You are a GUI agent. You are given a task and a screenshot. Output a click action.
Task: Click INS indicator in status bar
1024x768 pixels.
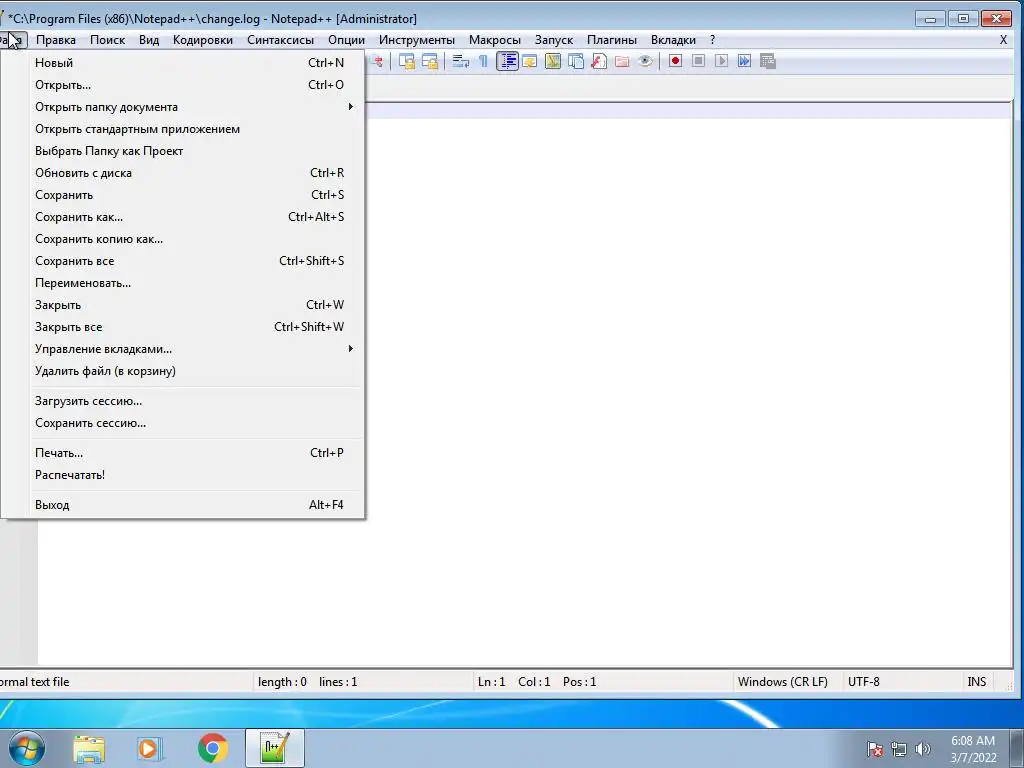976,682
